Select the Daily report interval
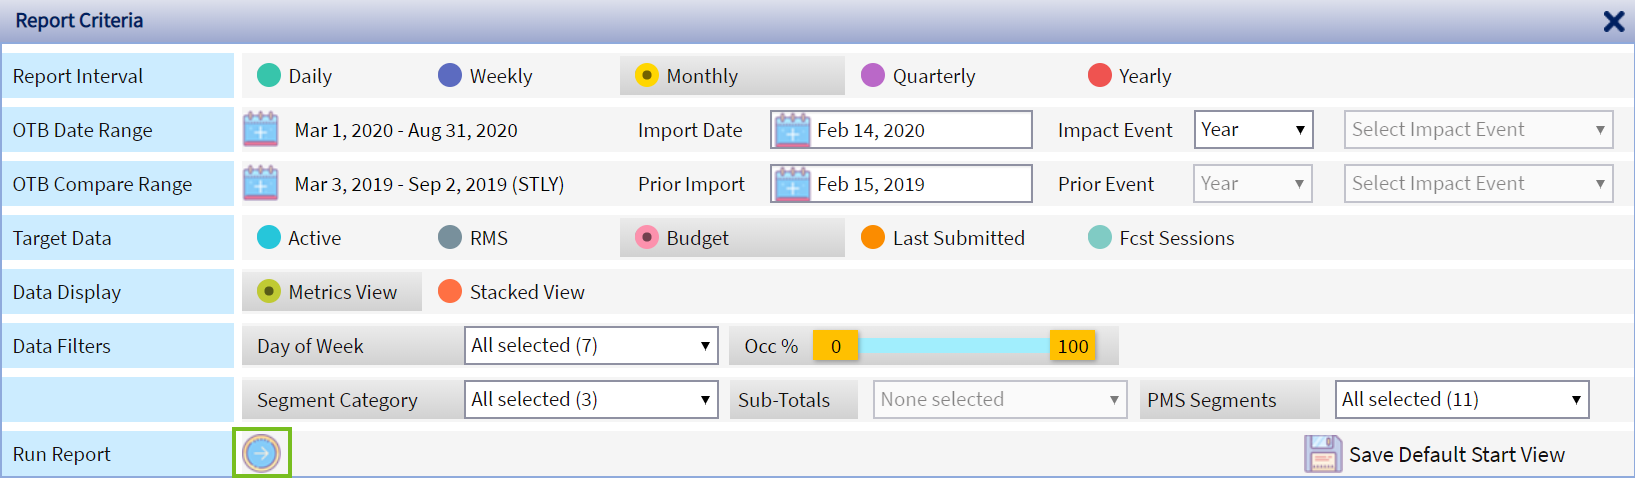 pos(269,76)
